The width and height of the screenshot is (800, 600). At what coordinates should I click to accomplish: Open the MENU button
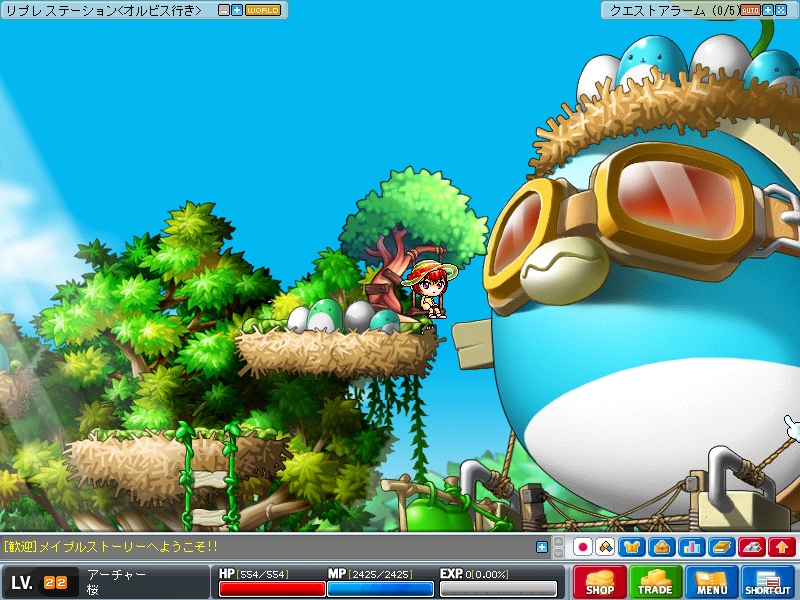pos(712,582)
